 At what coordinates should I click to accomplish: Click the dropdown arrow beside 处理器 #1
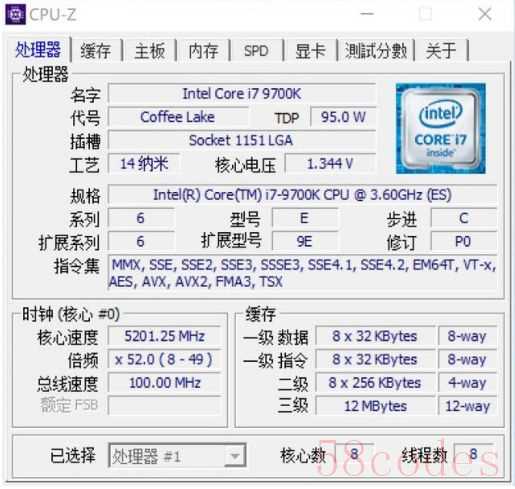[x=235, y=456]
